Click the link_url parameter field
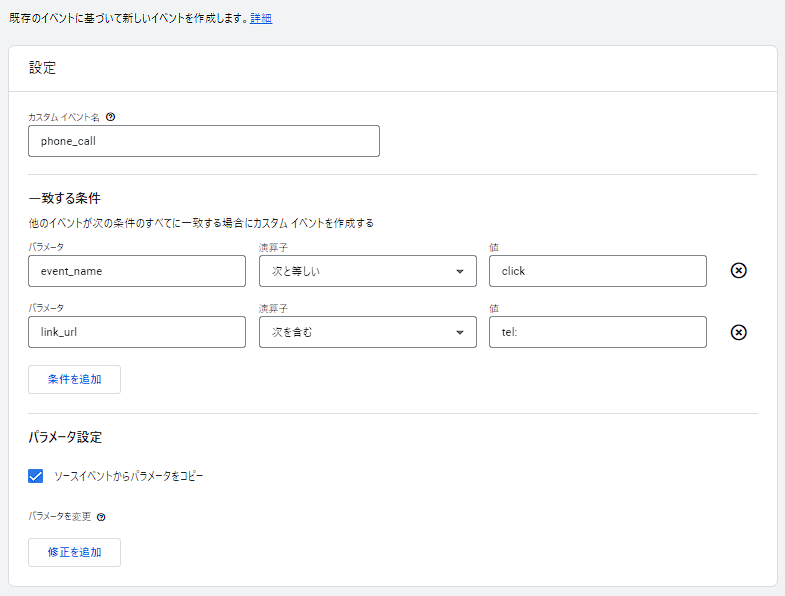Viewport: 785px width, 596px height. click(137, 332)
